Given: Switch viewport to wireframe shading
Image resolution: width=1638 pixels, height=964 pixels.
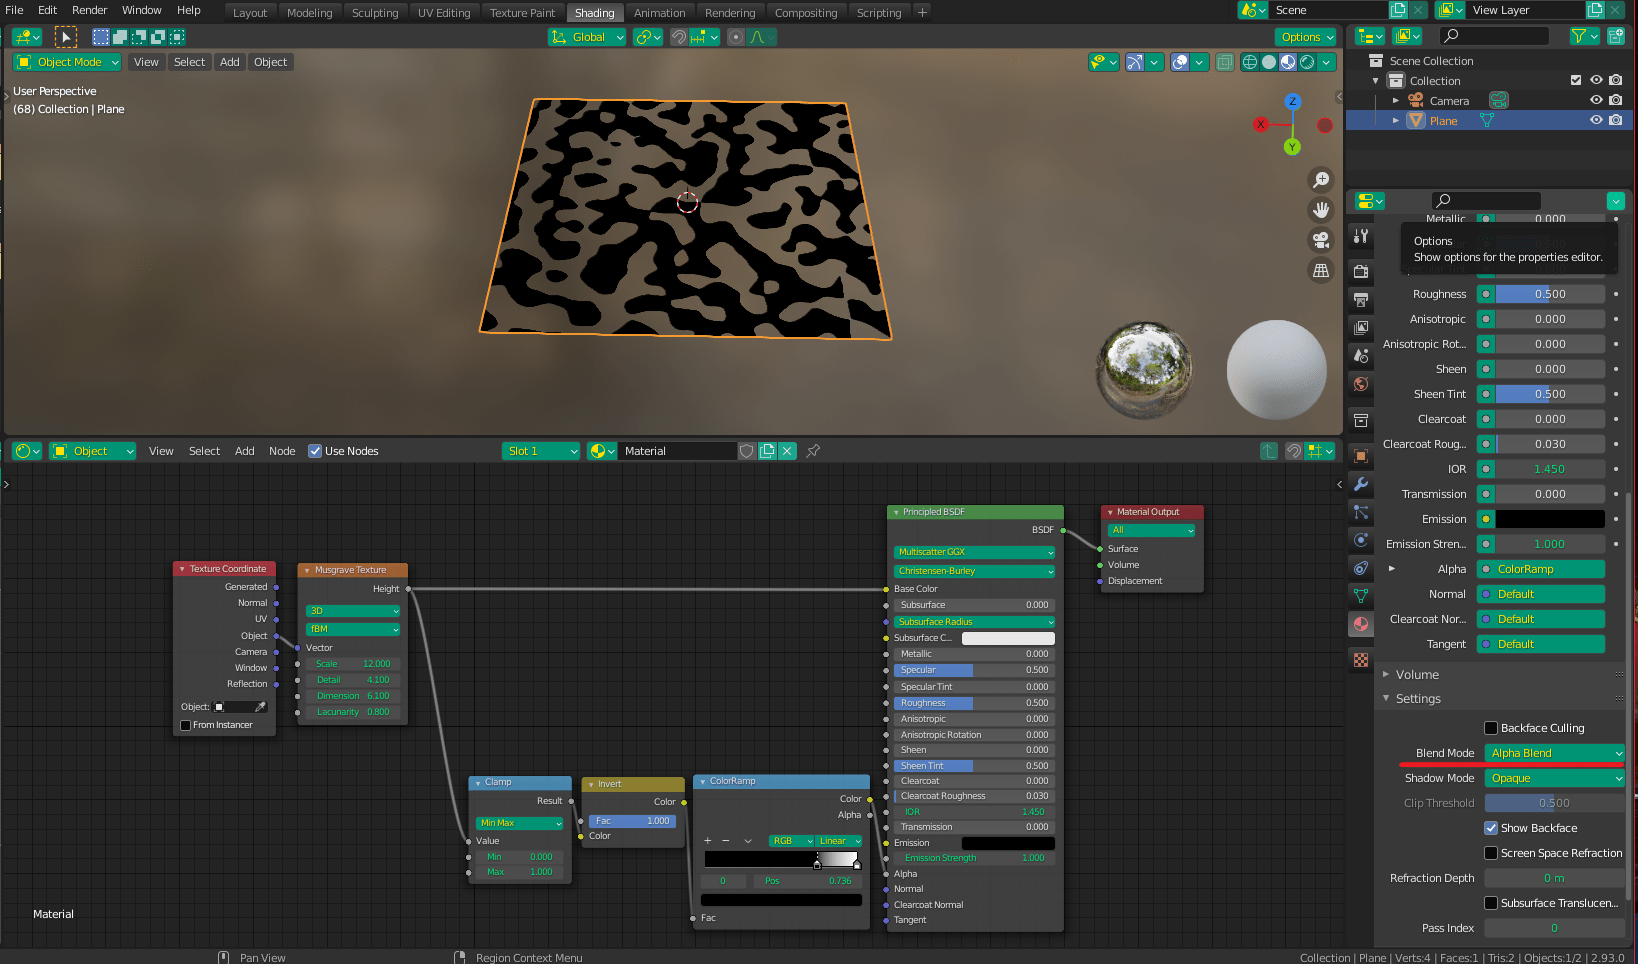Looking at the screenshot, I should (1250, 61).
